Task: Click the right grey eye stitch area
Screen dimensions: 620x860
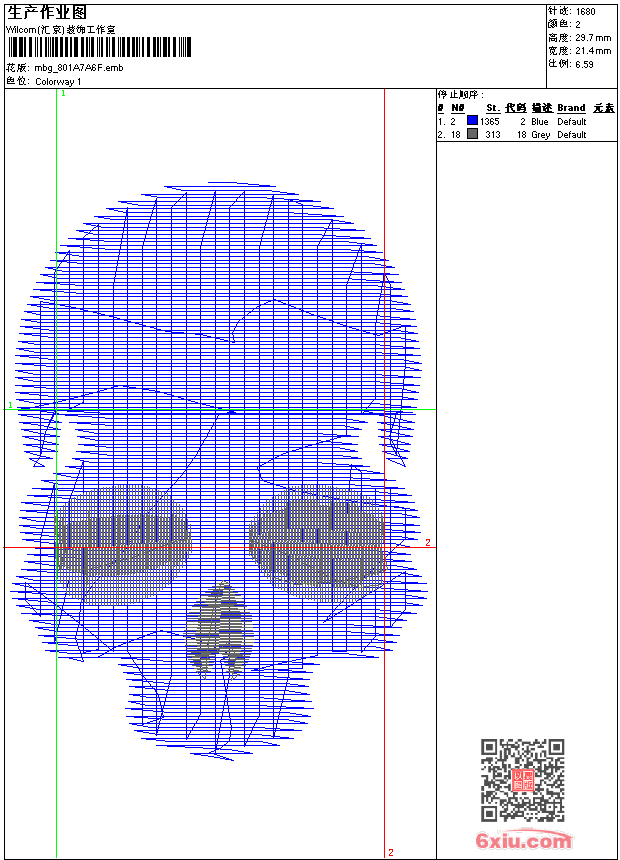Action: 317,540
